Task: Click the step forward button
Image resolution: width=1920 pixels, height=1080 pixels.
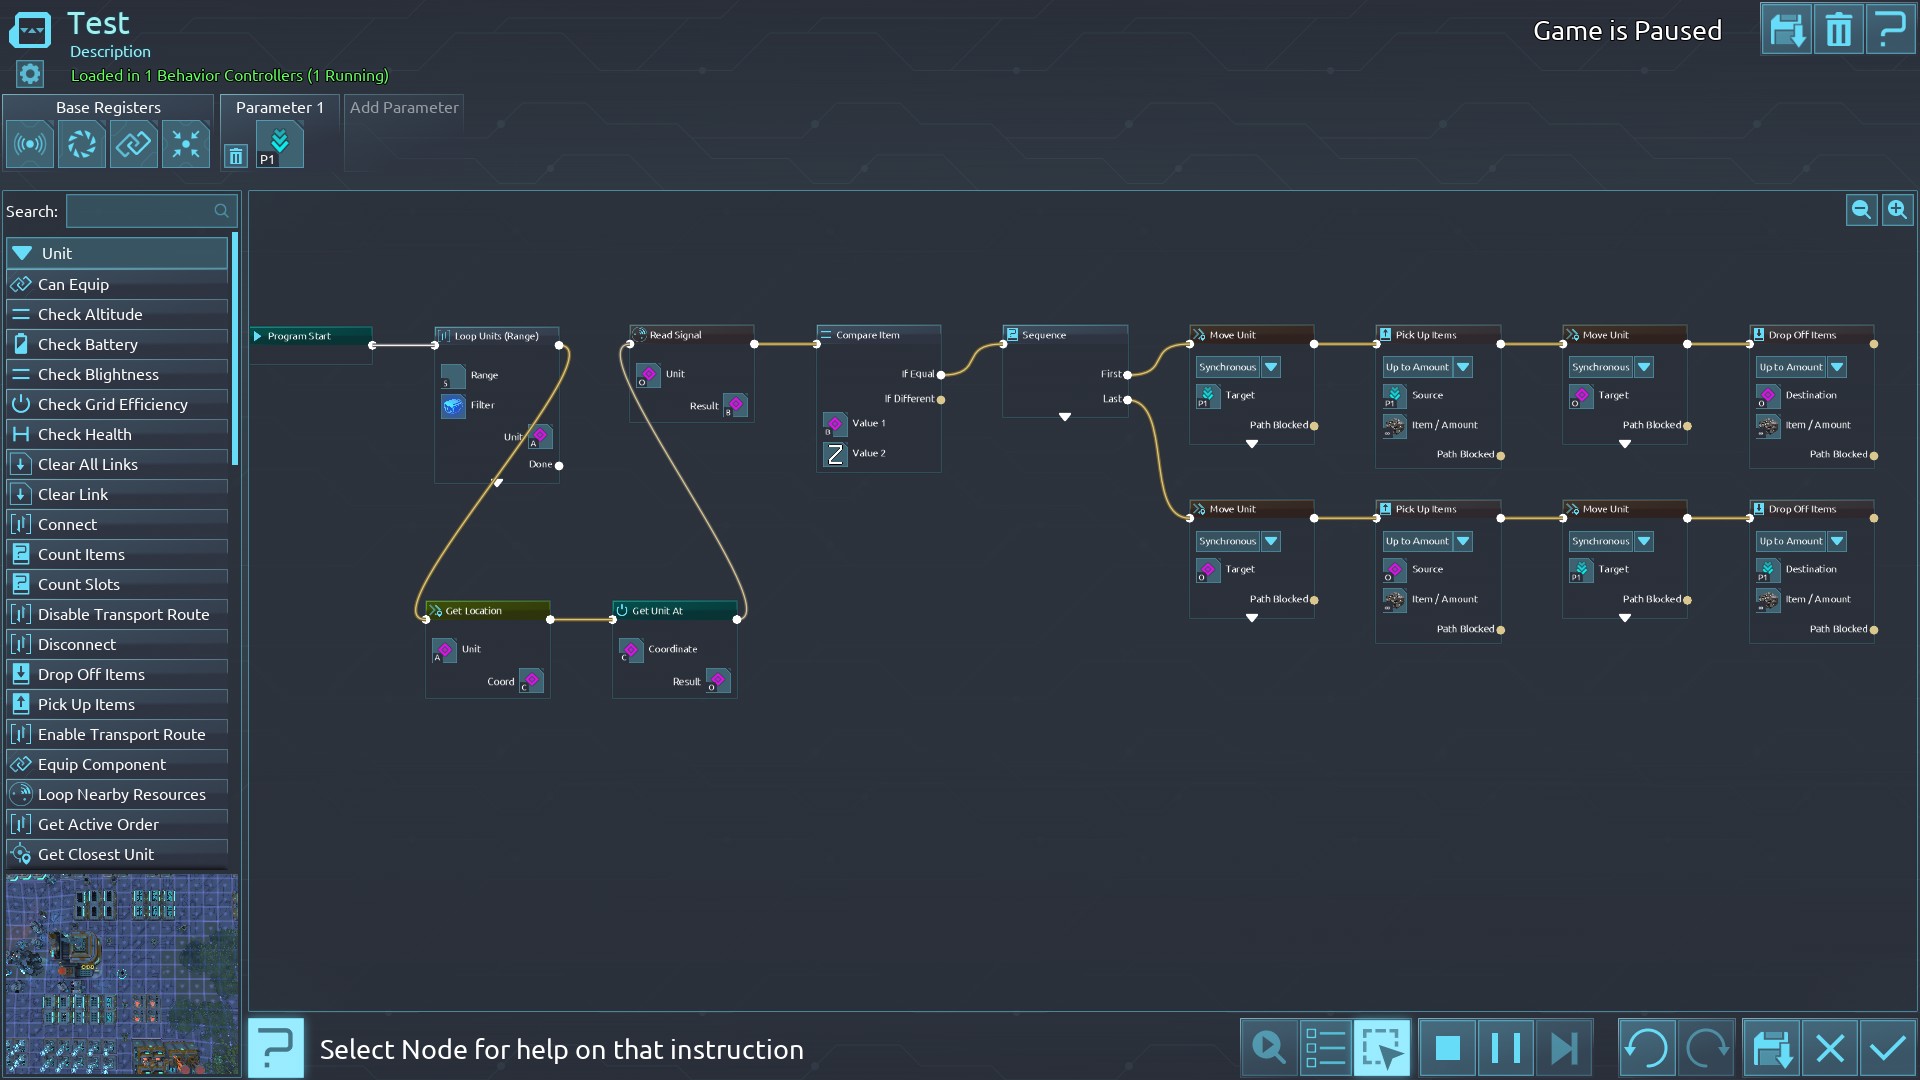Action: coord(1563,1048)
